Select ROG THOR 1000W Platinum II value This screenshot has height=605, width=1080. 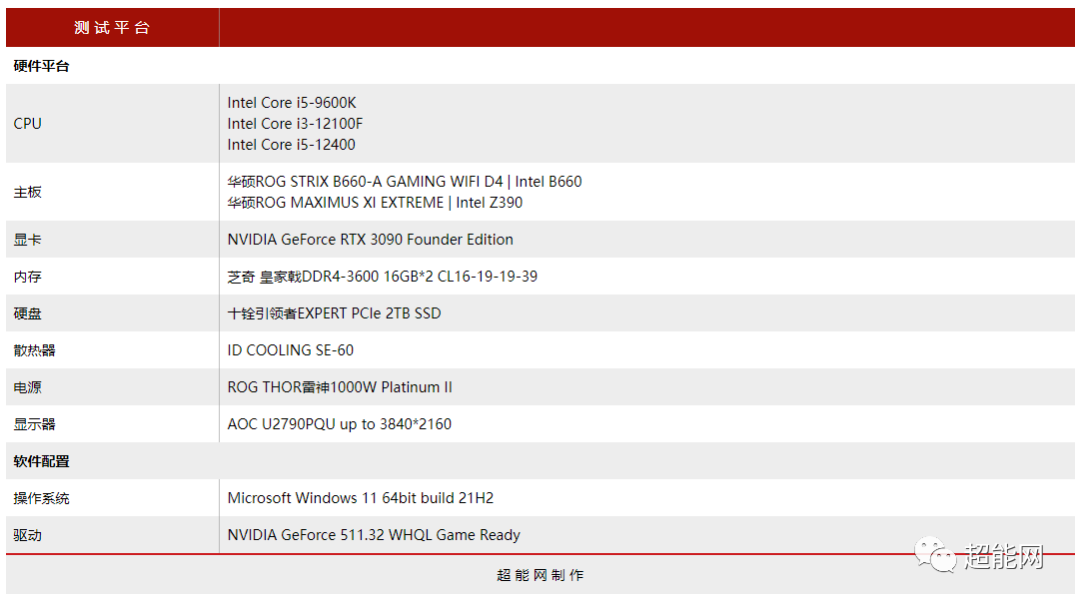point(340,387)
